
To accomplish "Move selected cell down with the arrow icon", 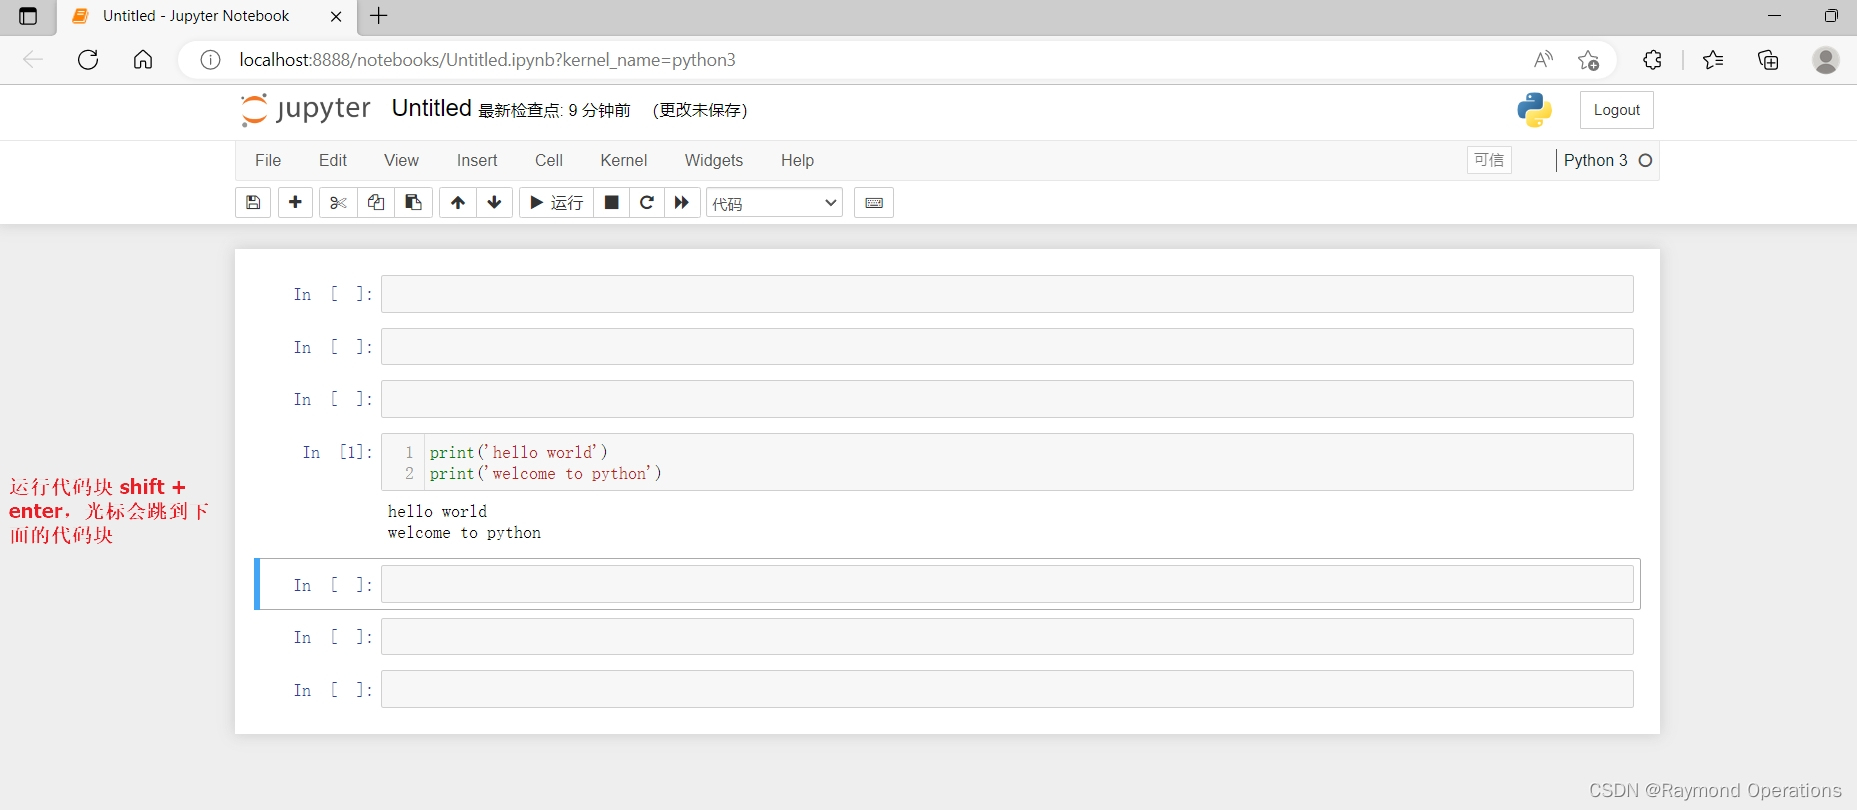I will tap(494, 203).
